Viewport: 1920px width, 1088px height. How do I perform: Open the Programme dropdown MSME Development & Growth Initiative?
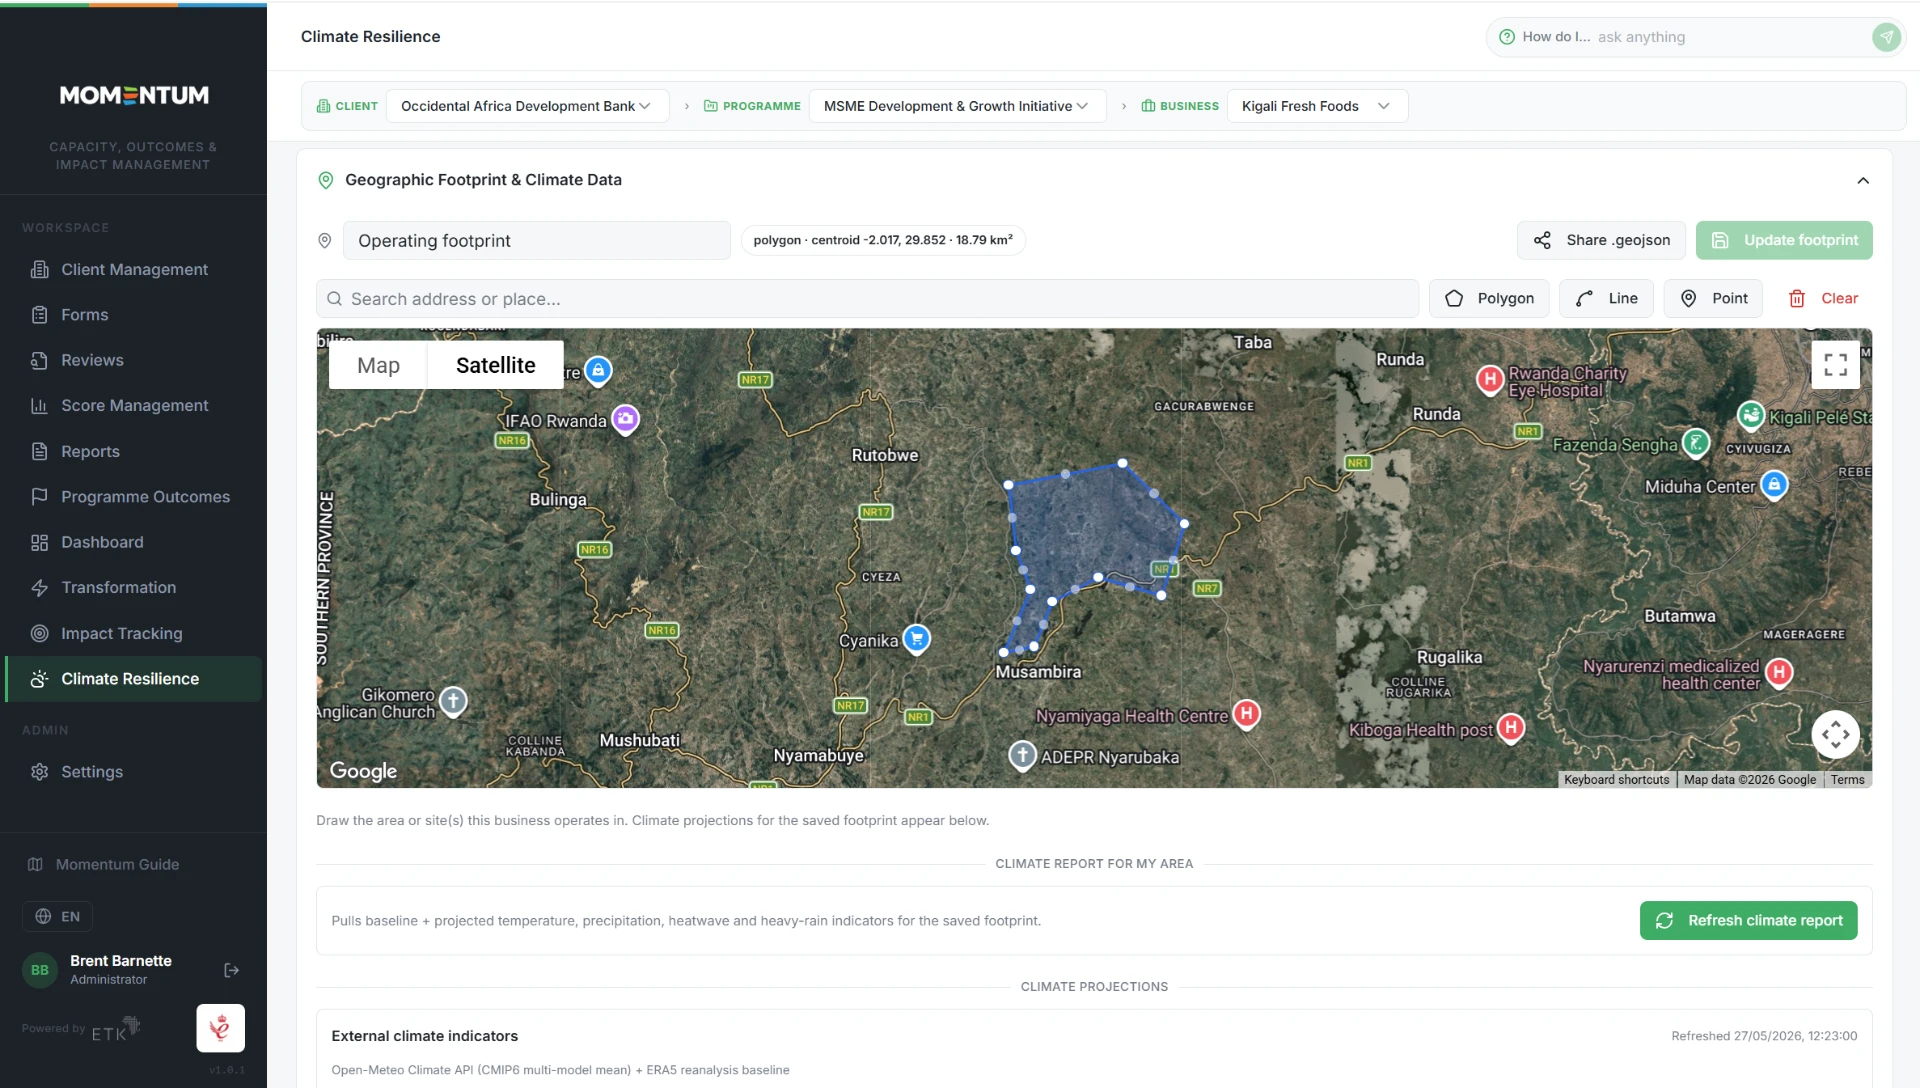pos(957,106)
